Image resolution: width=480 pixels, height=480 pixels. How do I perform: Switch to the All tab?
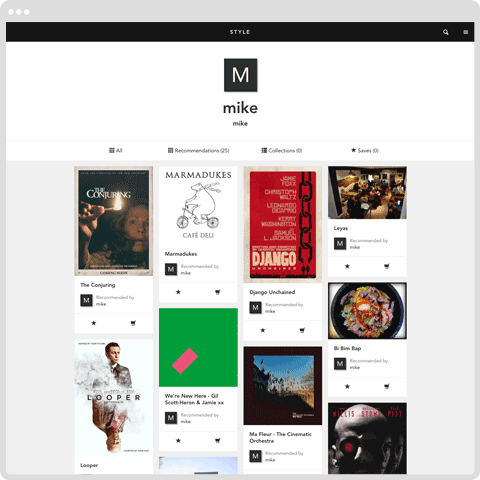point(116,150)
